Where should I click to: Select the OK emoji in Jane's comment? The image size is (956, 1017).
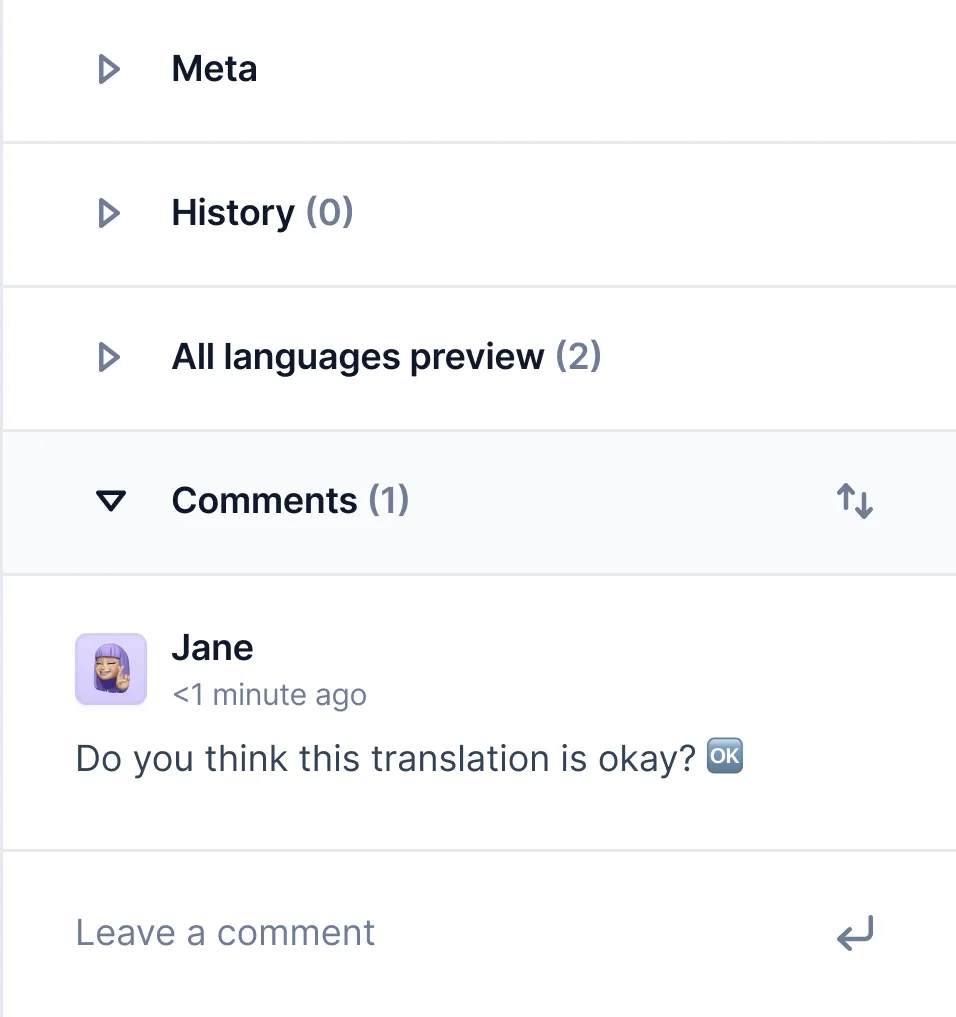(x=723, y=756)
